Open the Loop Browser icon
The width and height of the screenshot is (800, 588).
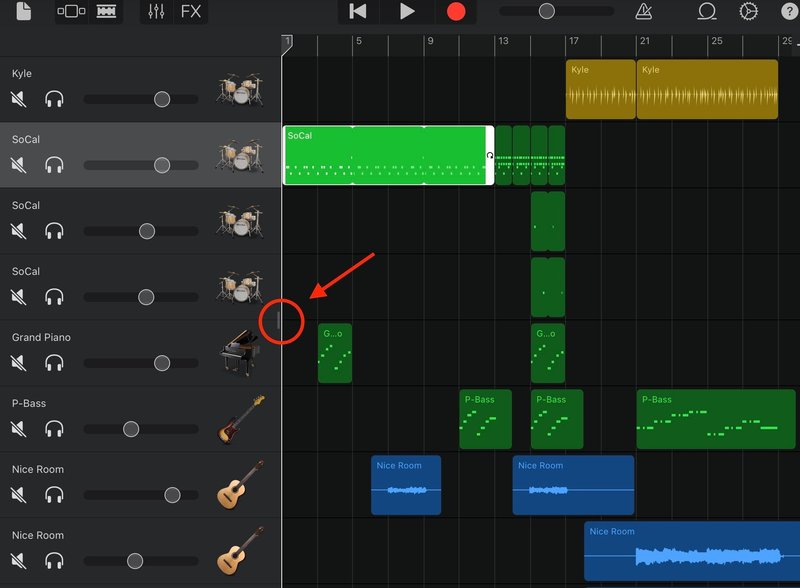(707, 11)
